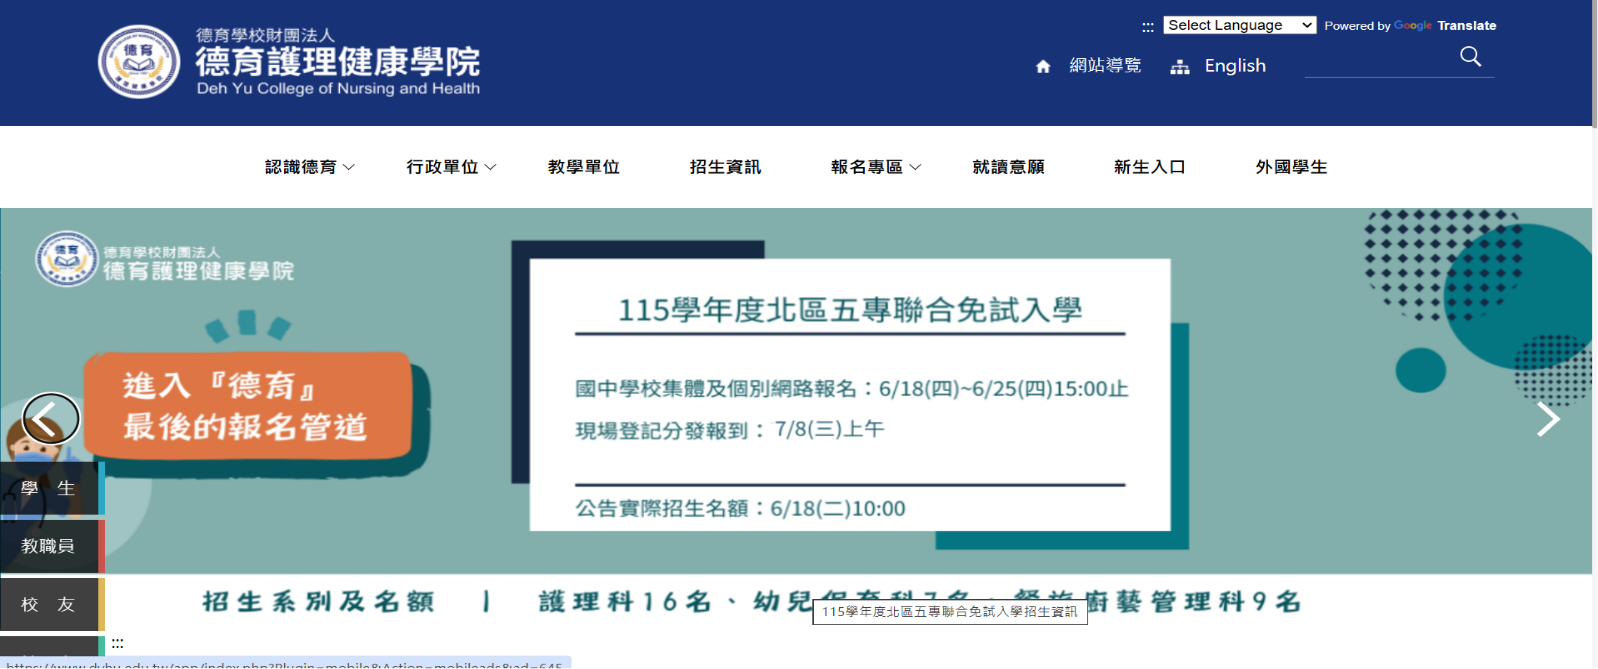Click the home icon beside 網站導覽
This screenshot has width=1598, height=669.
[1043, 66]
